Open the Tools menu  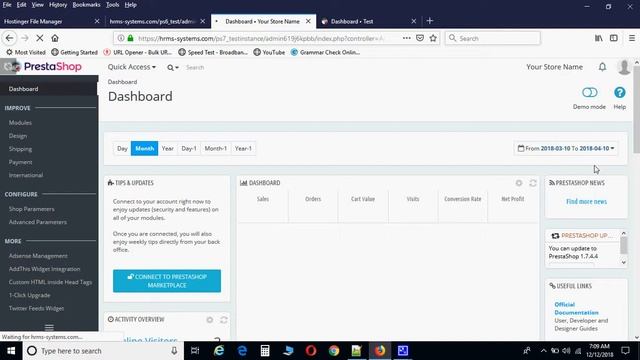point(113,5)
